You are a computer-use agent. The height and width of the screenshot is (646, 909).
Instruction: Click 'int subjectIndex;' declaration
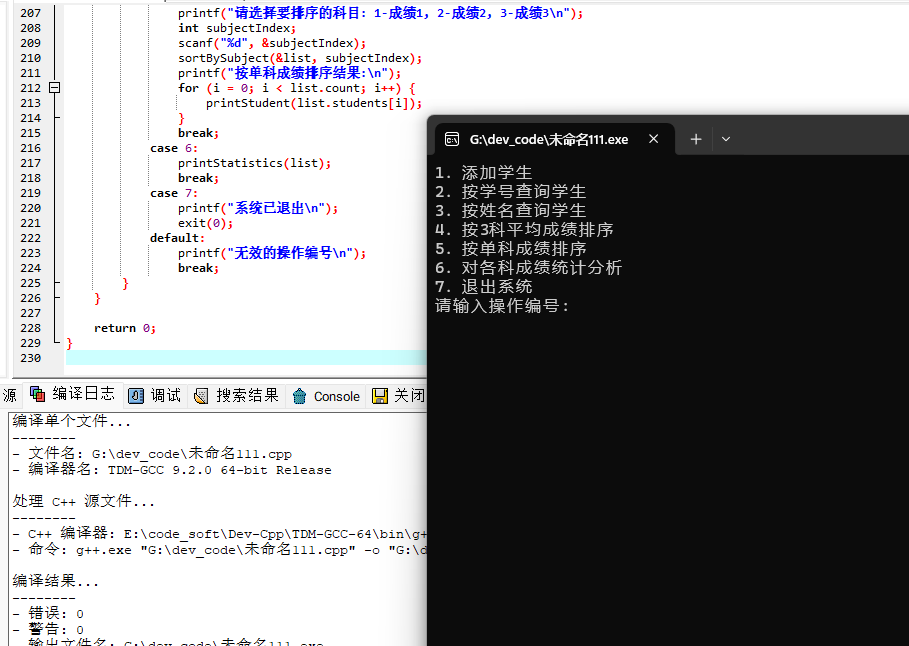click(237, 28)
